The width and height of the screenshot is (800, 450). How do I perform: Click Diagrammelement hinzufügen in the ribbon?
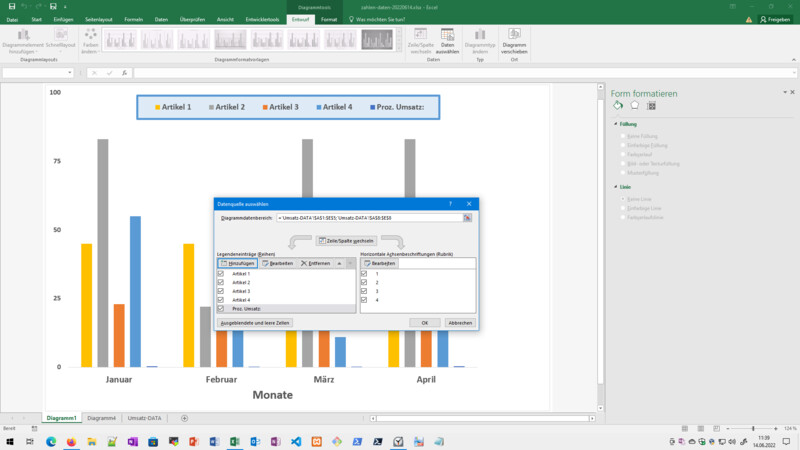23,41
